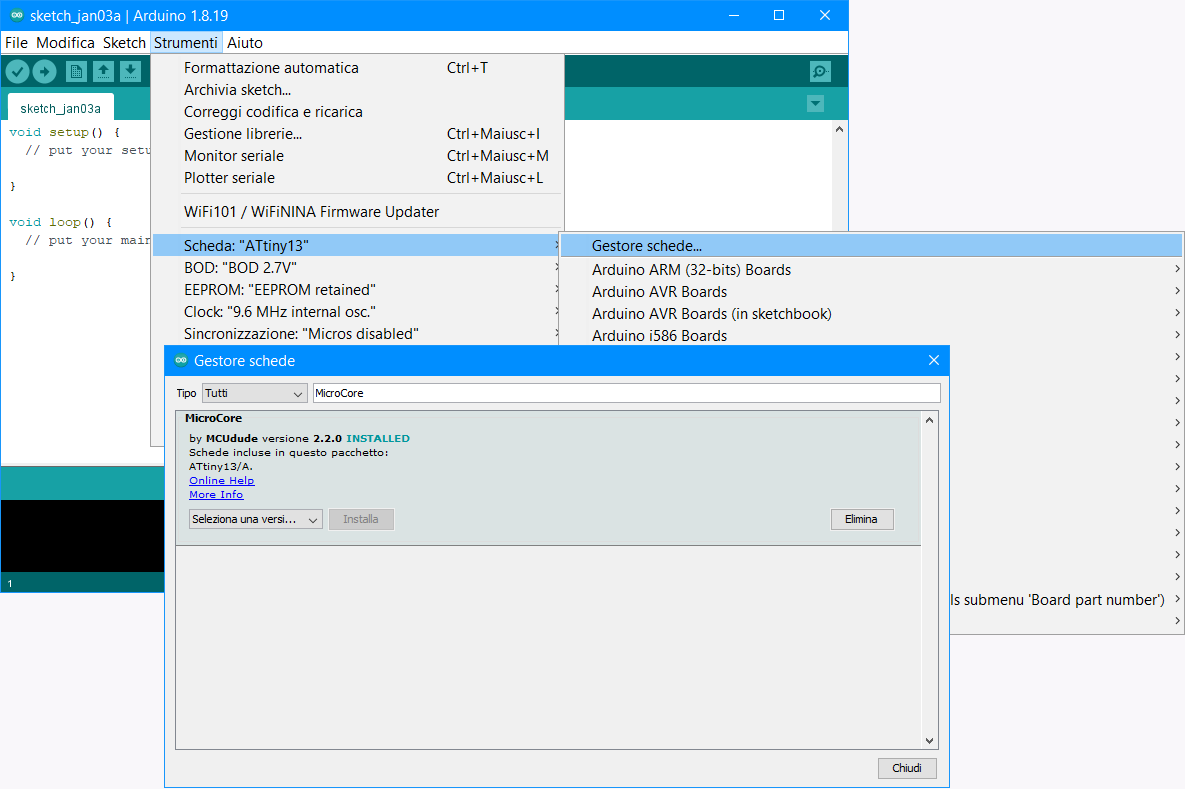The image size is (1185, 789).
Task: Close the Gestore schede dialog
Action: [x=934, y=360]
